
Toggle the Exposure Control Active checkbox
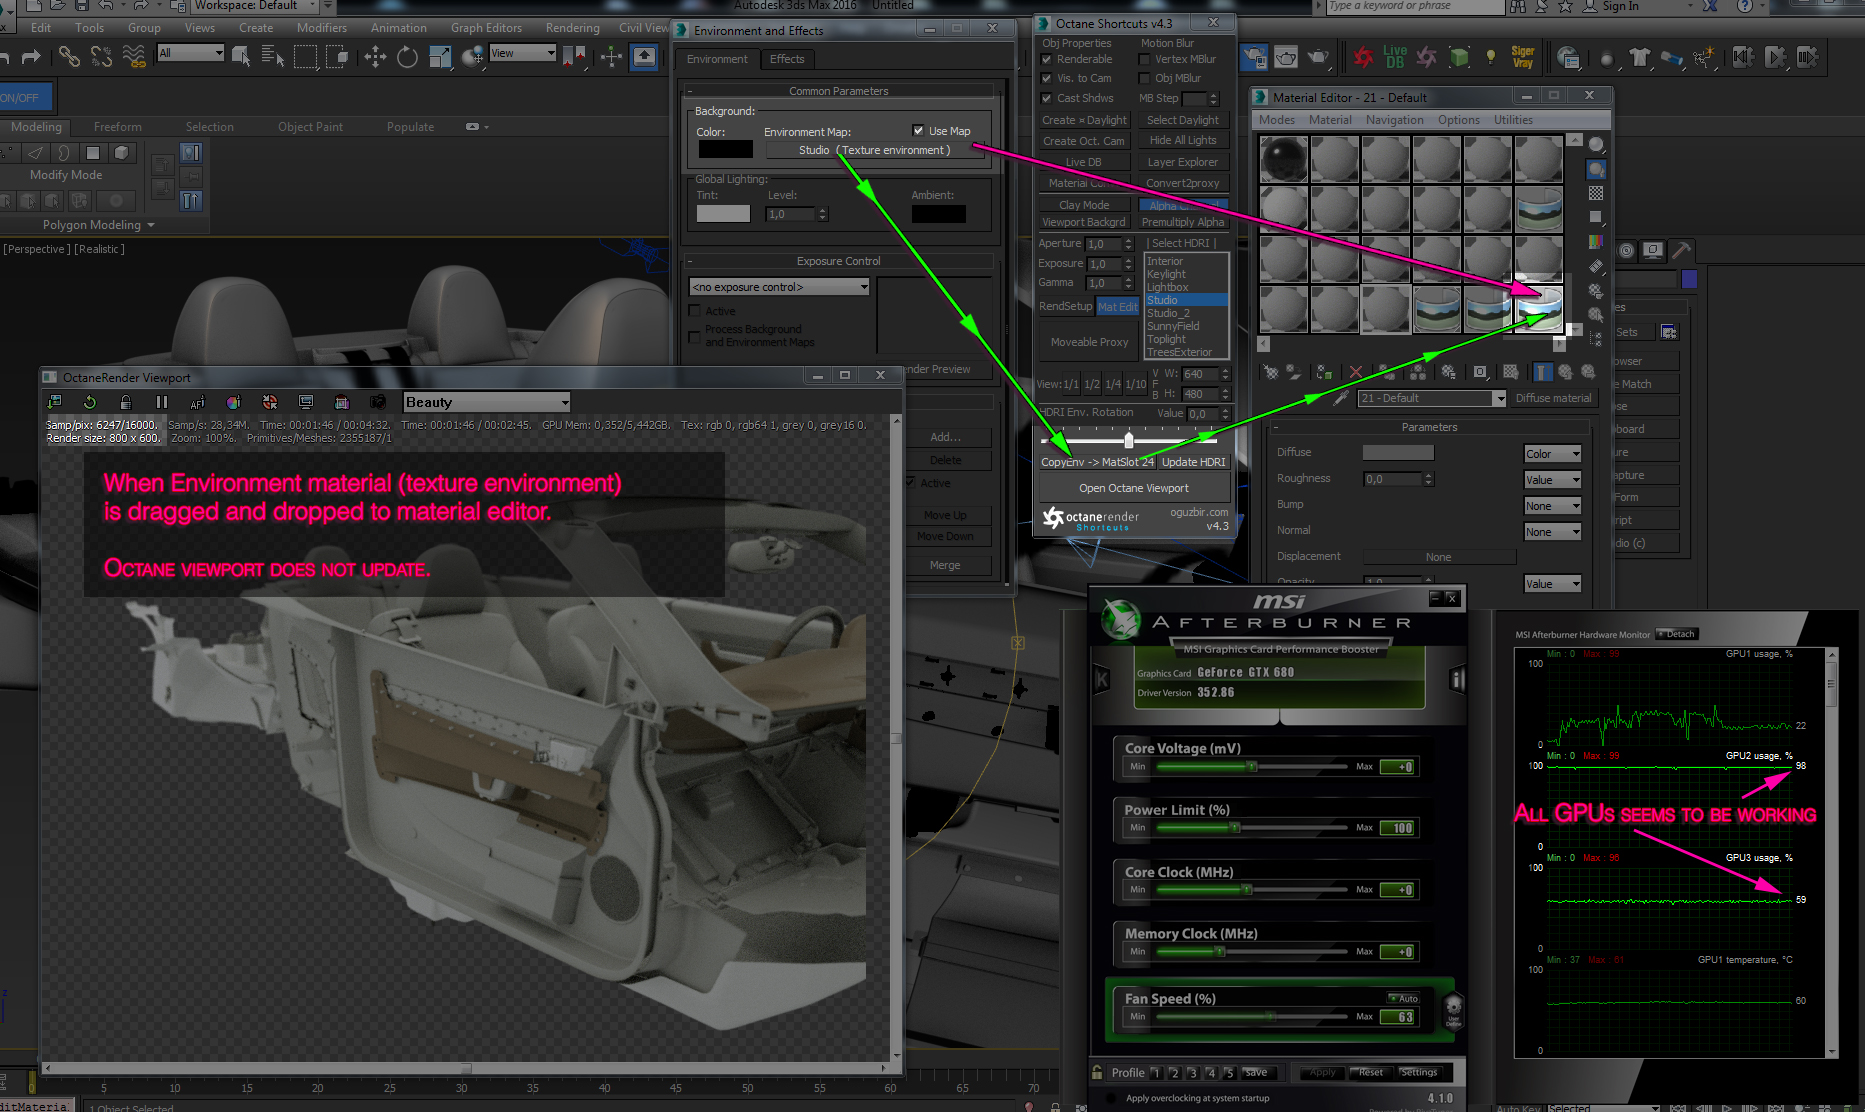point(695,311)
